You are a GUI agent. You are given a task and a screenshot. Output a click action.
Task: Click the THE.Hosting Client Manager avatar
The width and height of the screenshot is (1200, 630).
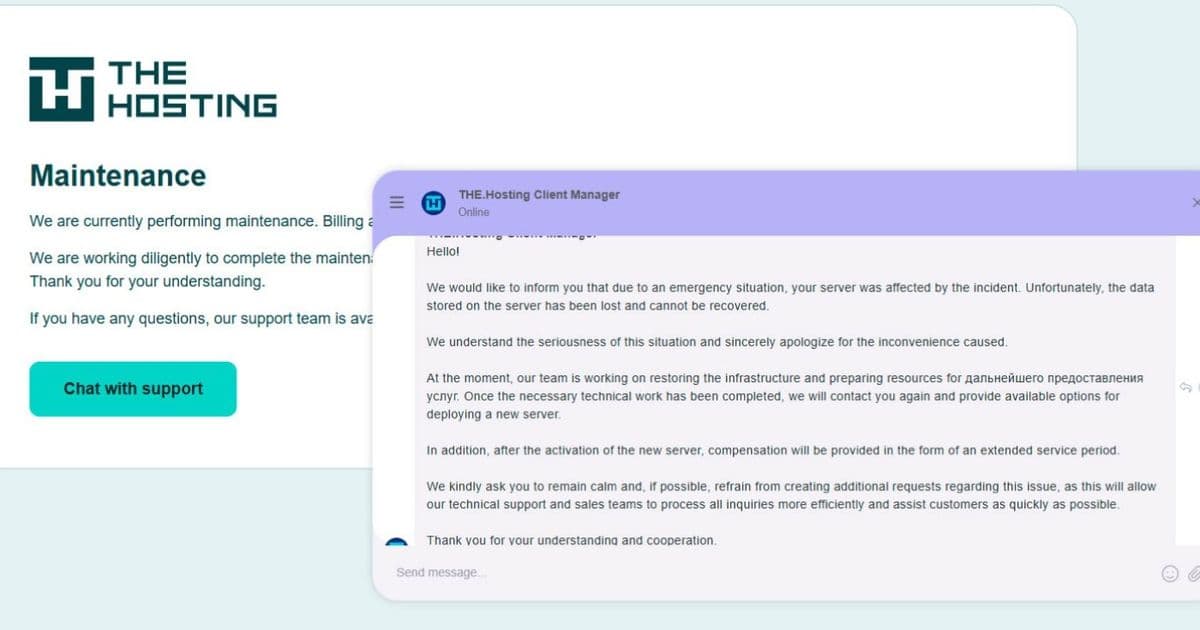coord(433,203)
